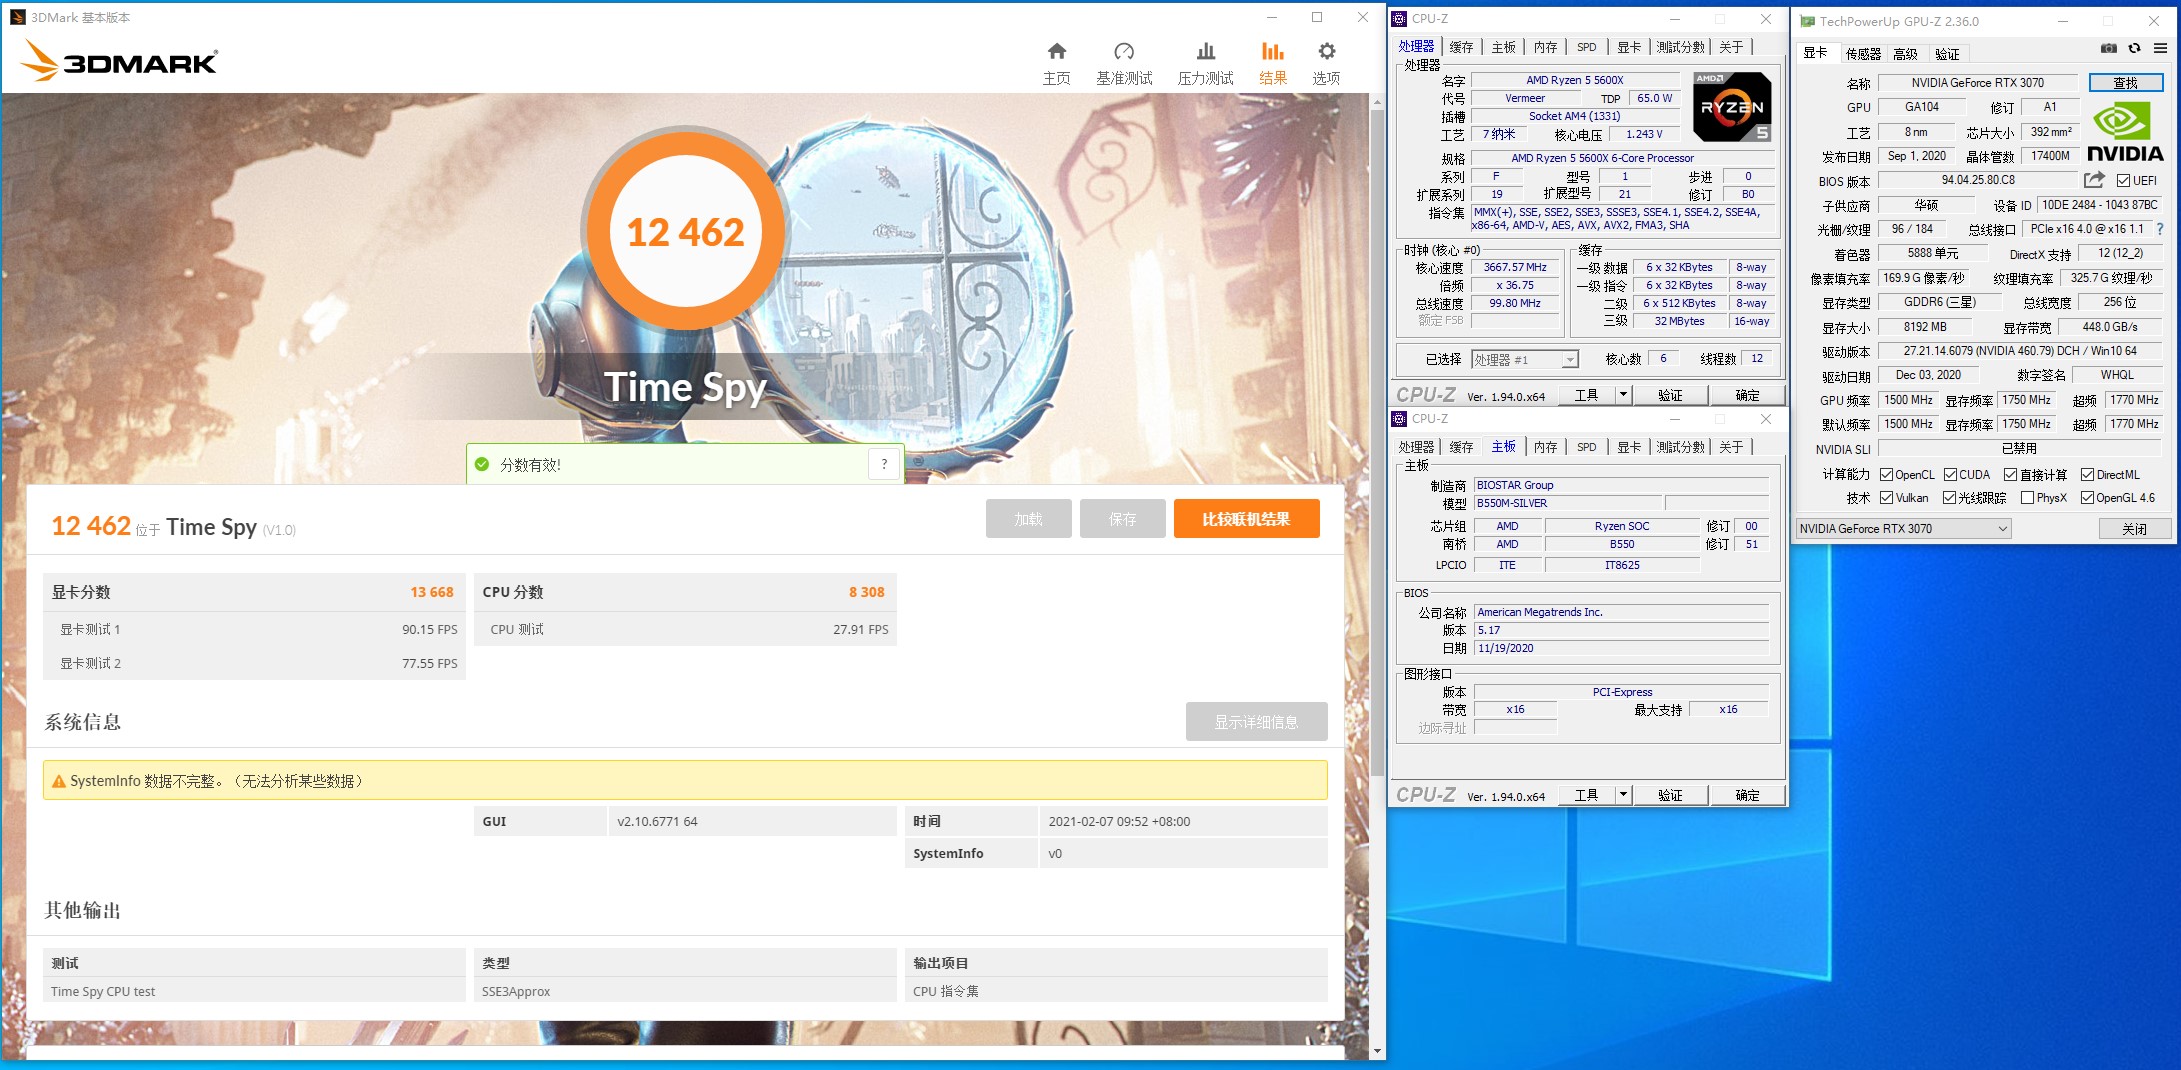Click the 查找 lookup button in GPU-Z
This screenshot has width=2181, height=1070.
pos(2125,83)
